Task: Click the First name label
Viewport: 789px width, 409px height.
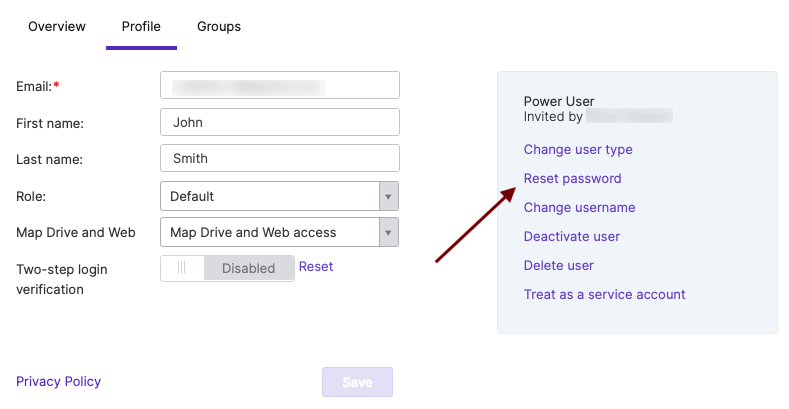Action: pyautogui.click(x=50, y=123)
